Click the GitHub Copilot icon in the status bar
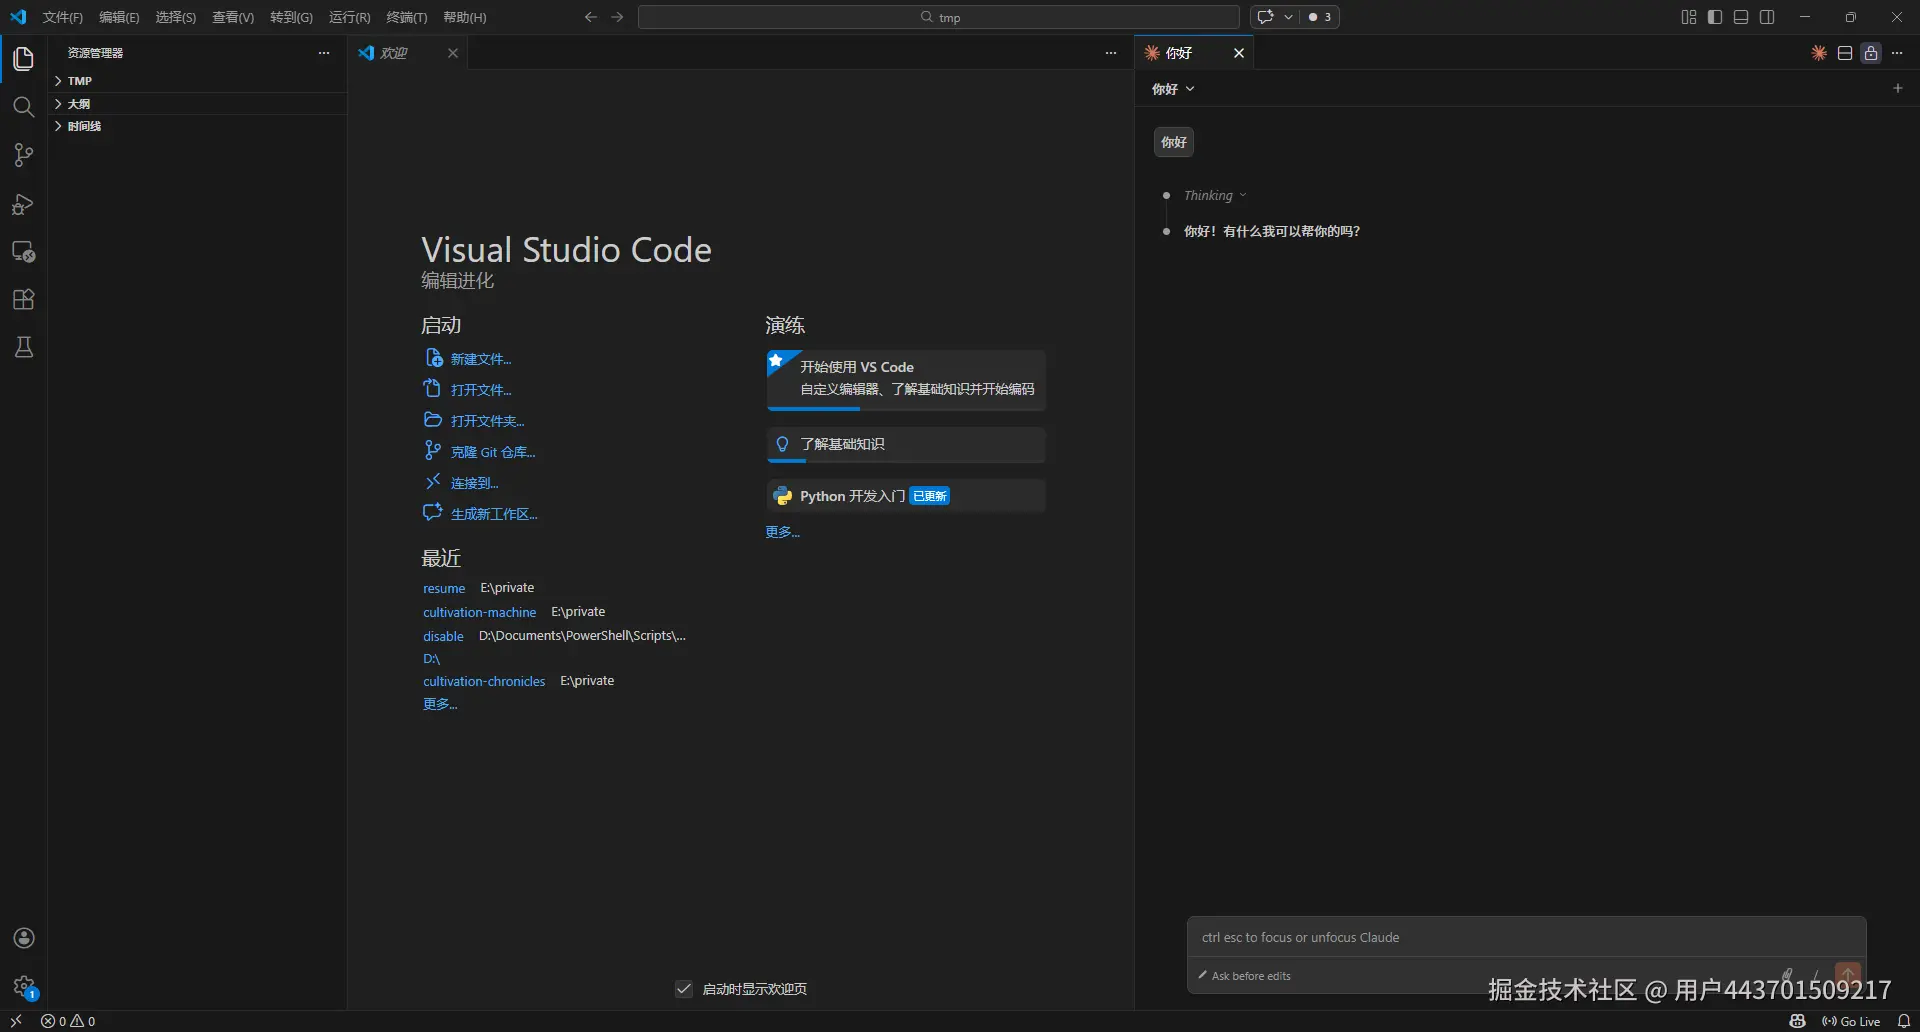 (x=1797, y=1021)
